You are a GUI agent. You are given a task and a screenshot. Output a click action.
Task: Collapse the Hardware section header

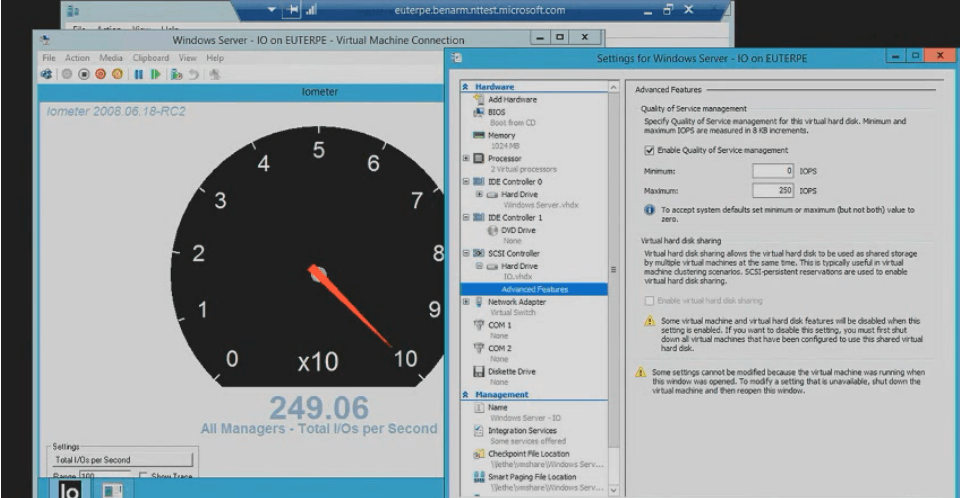(x=465, y=87)
